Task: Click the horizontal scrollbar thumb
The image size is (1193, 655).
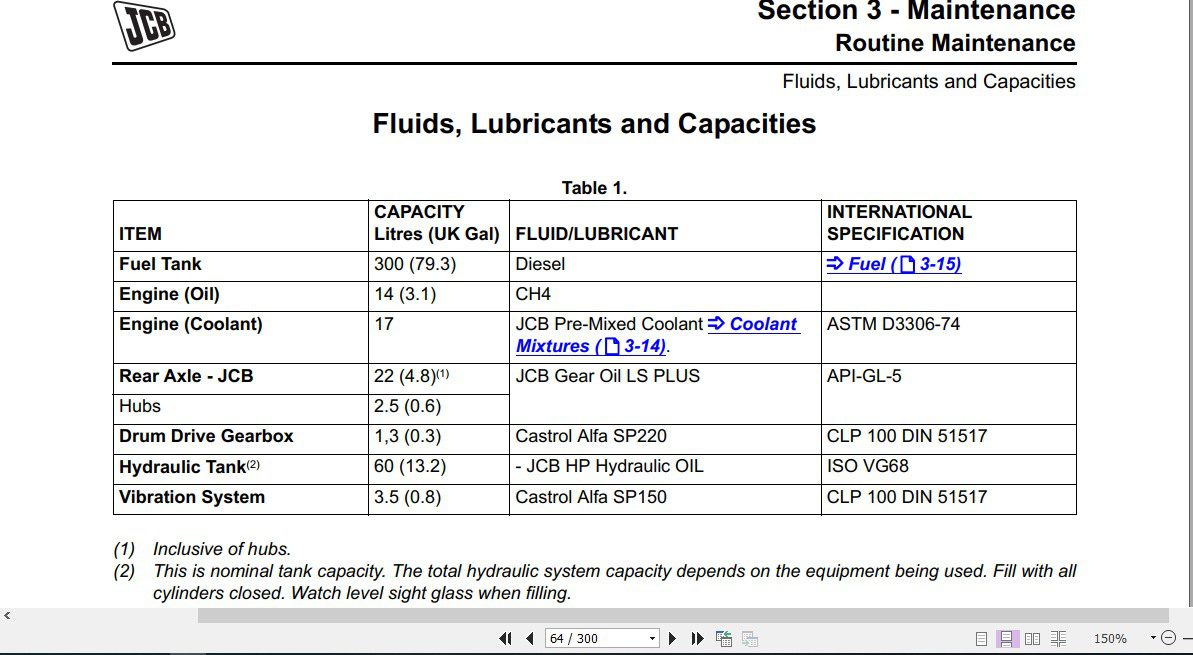Action: point(682,615)
